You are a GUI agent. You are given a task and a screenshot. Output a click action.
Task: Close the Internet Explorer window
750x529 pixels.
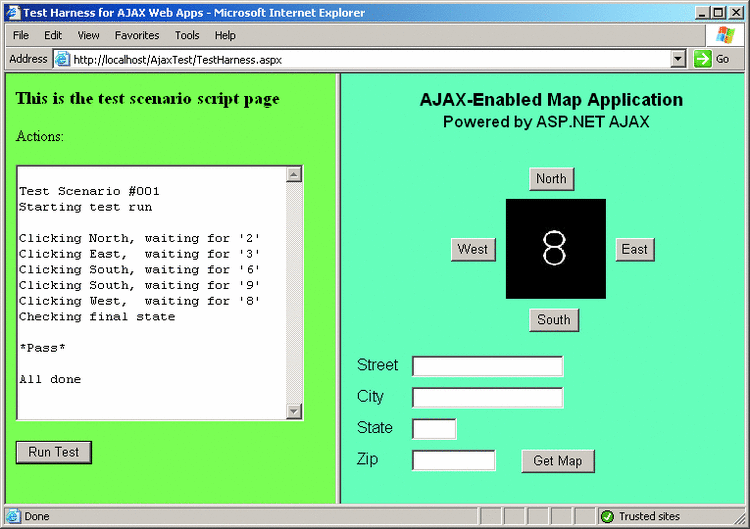[x=736, y=13]
